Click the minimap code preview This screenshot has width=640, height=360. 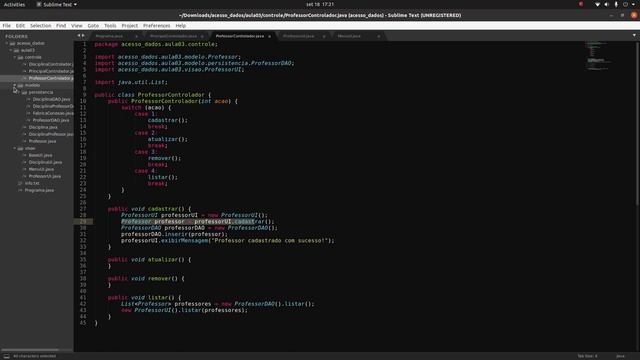click(598, 55)
